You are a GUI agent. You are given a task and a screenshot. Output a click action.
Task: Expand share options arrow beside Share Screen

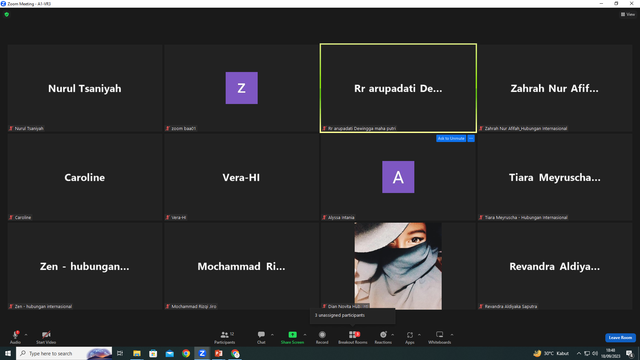point(305,335)
